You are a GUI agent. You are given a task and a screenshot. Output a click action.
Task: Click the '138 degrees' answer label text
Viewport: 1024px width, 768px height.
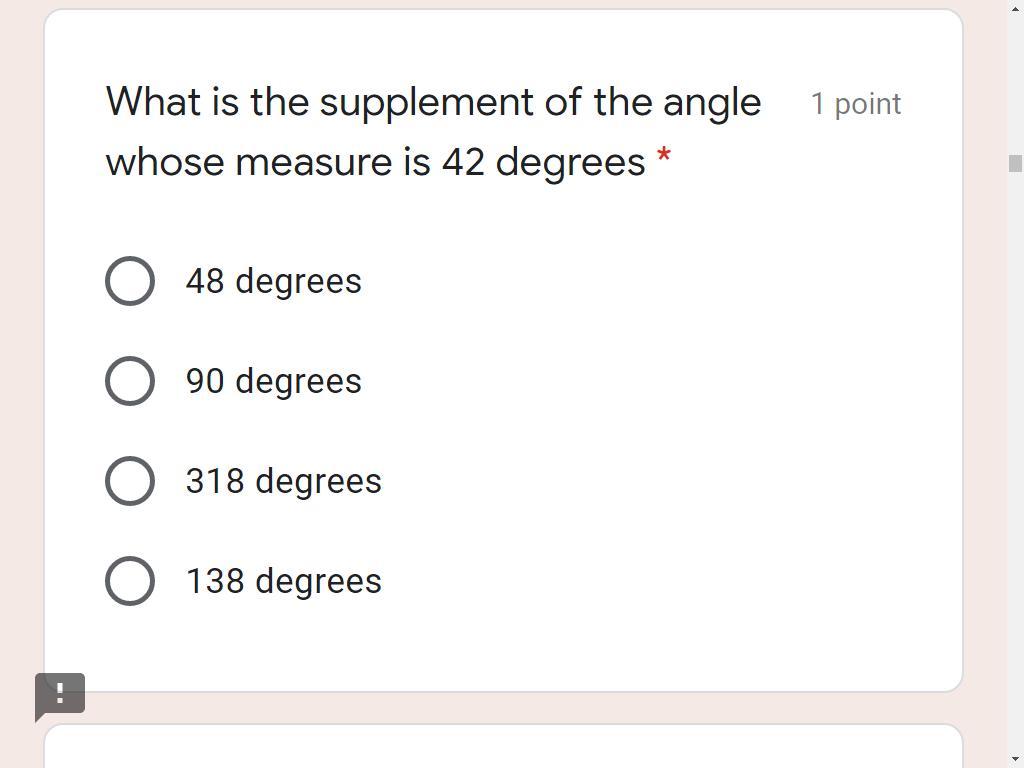coord(283,581)
